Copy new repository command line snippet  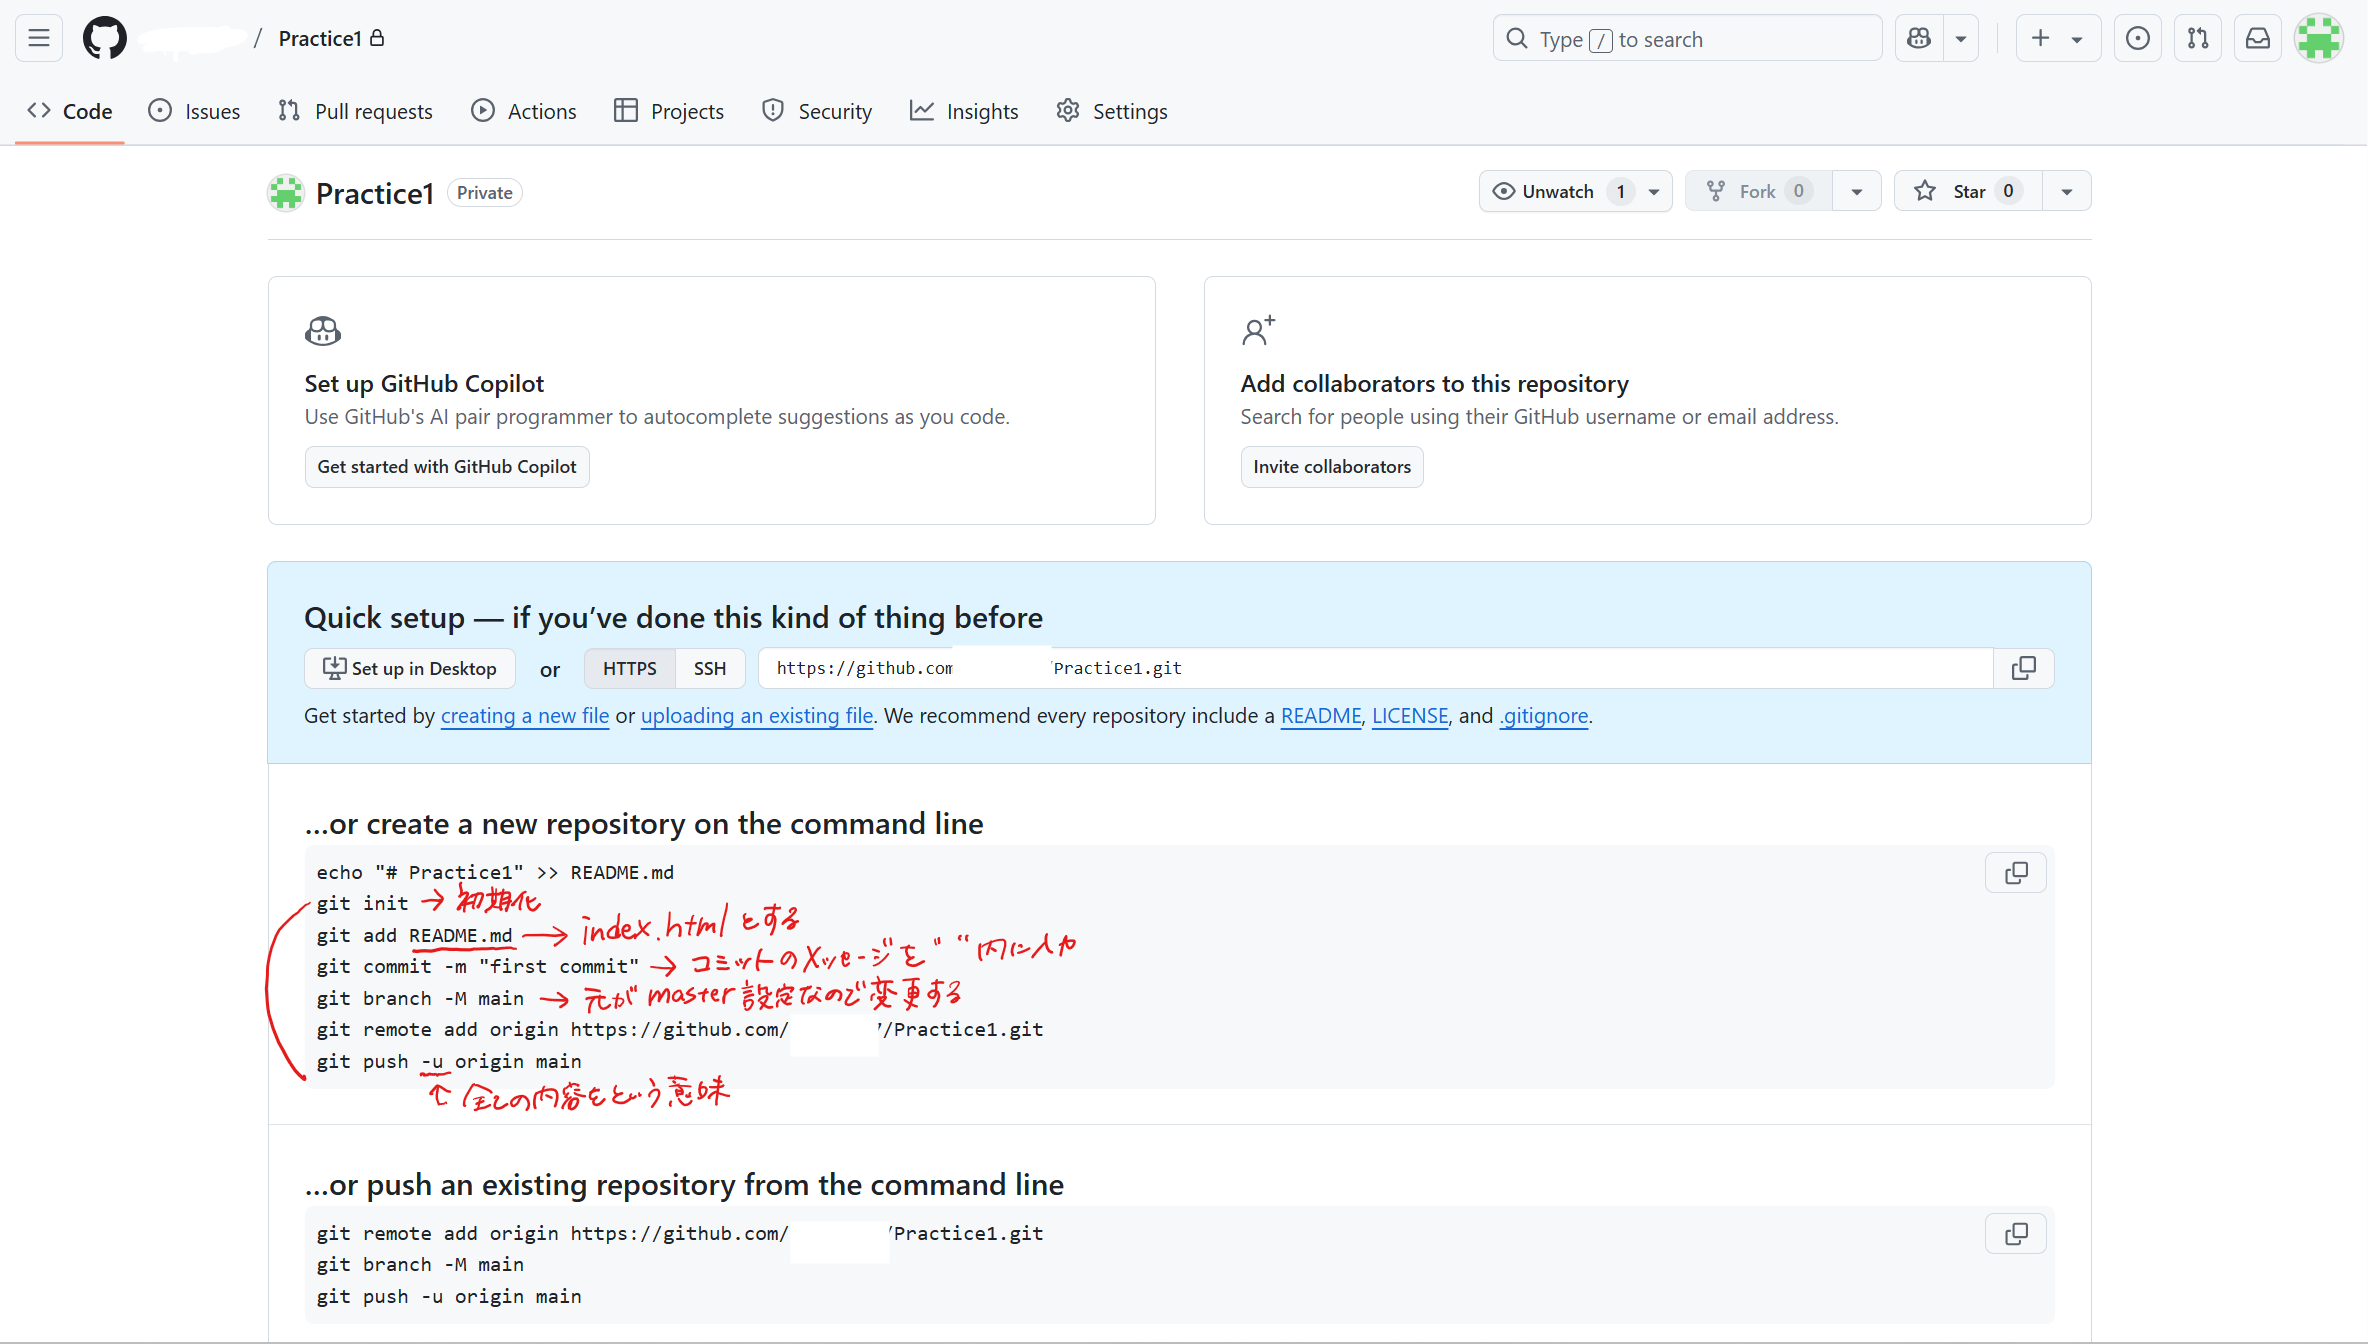2015,873
